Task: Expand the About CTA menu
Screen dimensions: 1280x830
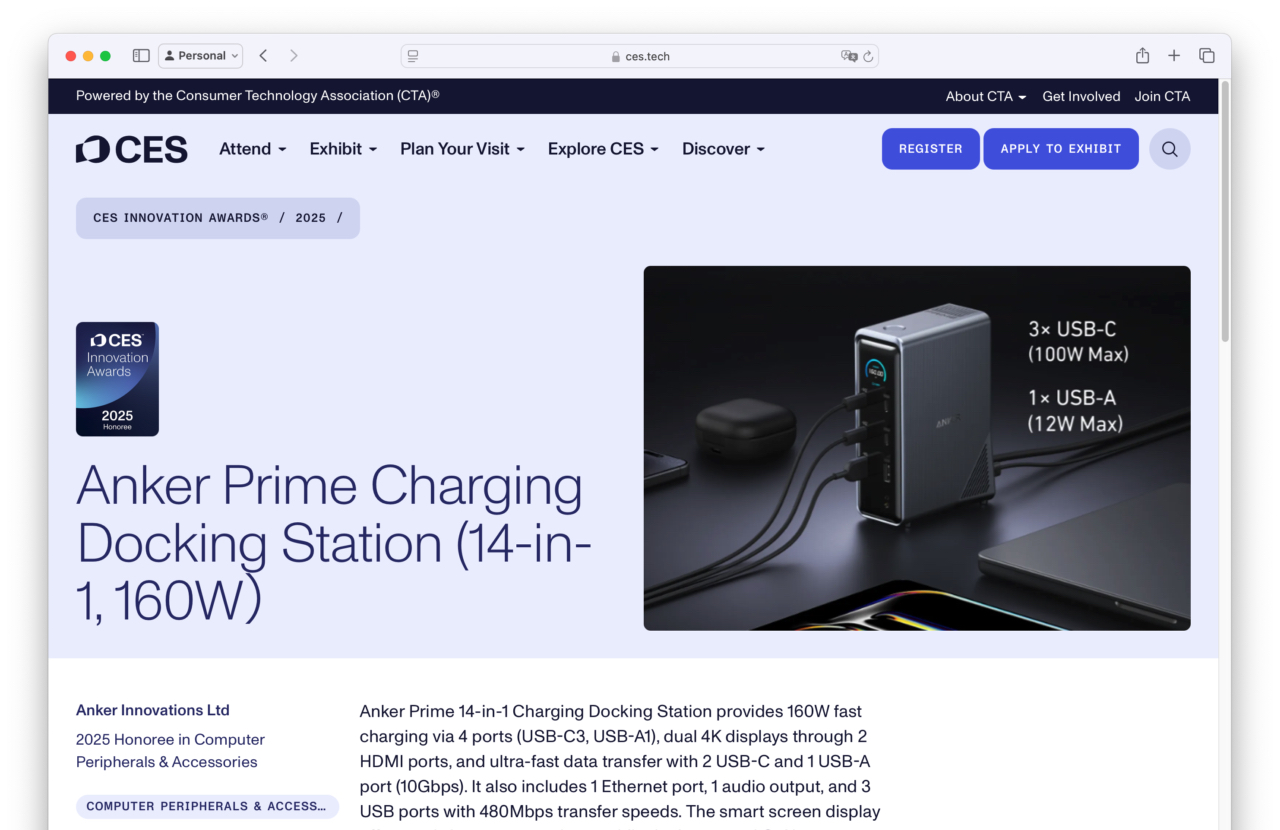Action: 986,96
